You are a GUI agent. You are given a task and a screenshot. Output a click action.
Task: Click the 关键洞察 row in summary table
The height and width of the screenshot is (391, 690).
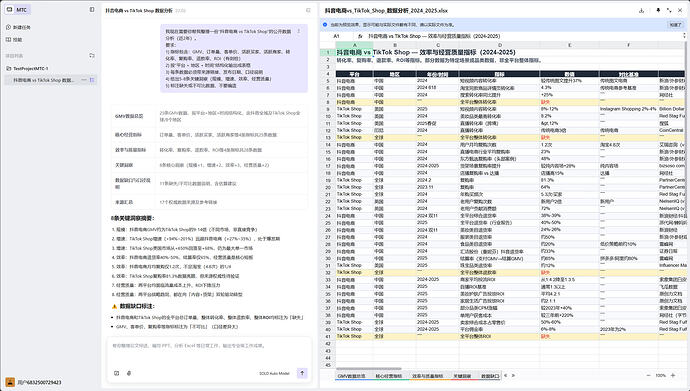pyautogui.click(x=209, y=165)
